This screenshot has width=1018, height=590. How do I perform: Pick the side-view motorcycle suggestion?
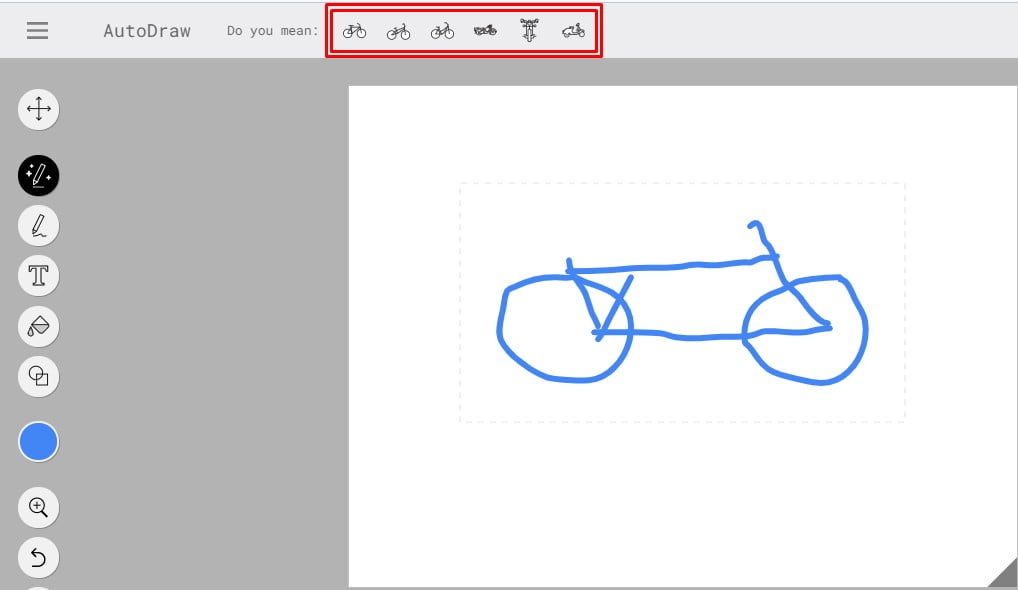pyautogui.click(x=486, y=30)
